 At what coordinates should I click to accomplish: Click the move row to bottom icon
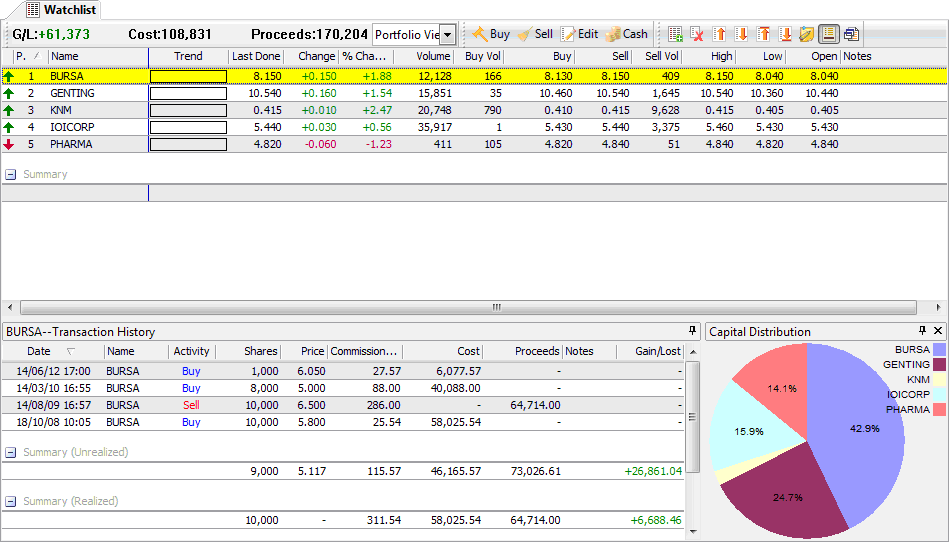tap(786, 34)
